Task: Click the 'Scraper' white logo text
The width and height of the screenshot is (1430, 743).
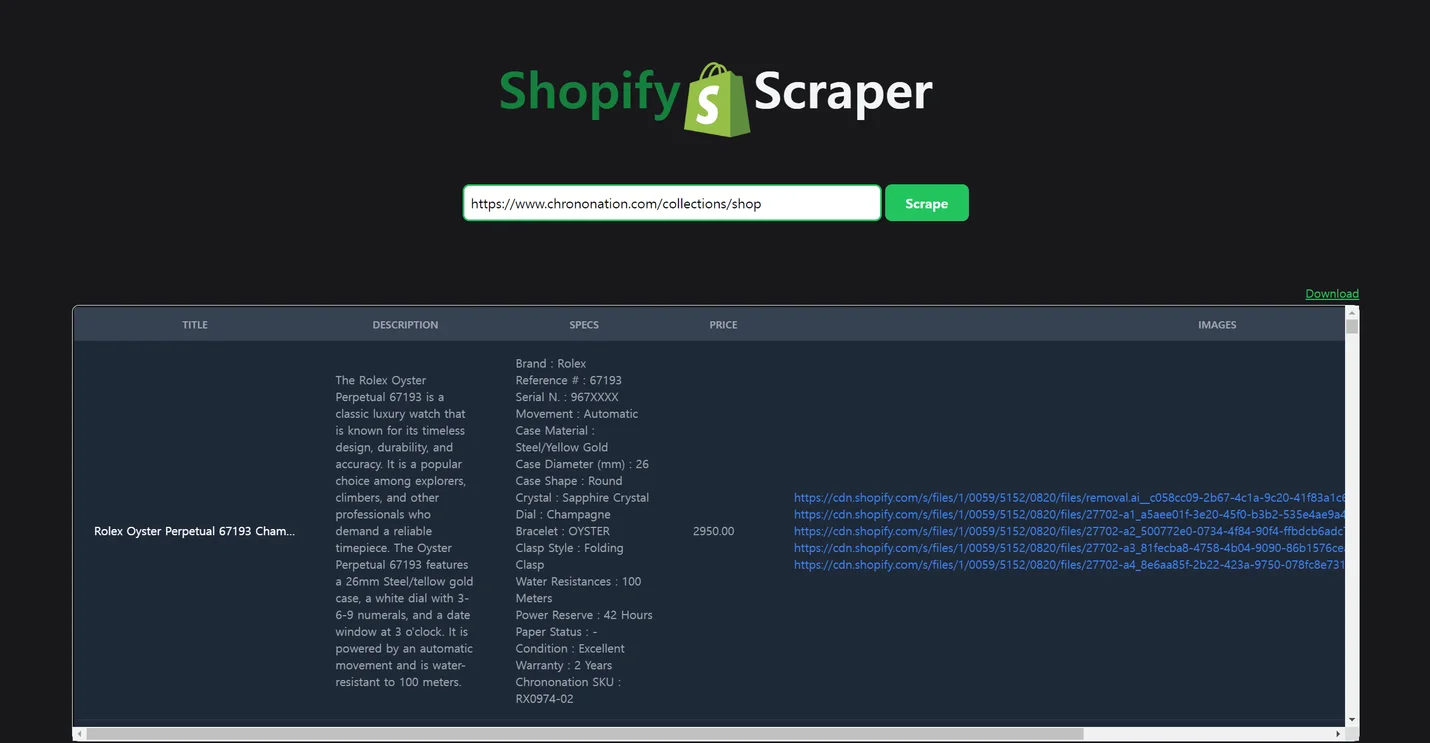Action: (843, 94)
